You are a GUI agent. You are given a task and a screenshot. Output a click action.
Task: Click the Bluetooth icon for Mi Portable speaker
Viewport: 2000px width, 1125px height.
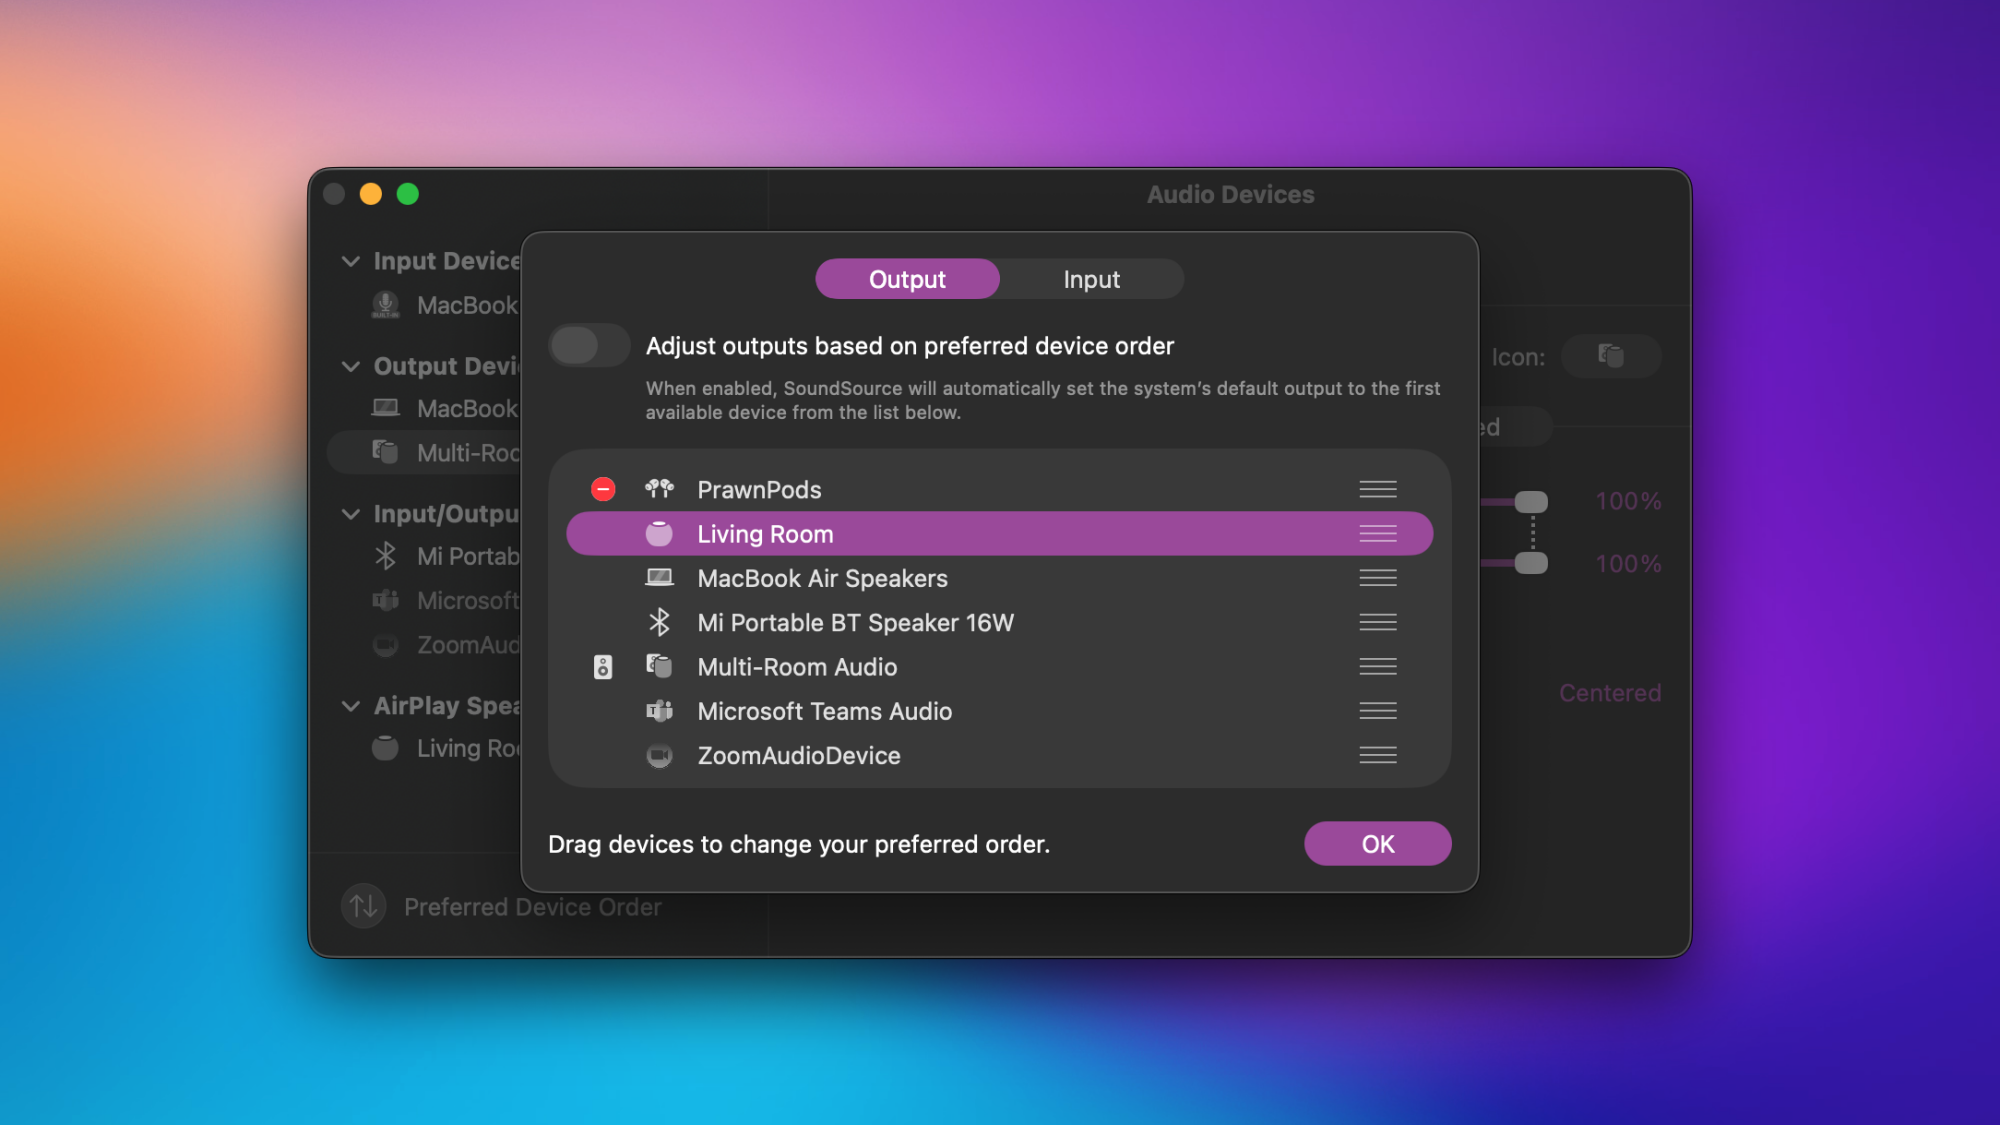tap(659, 622)
